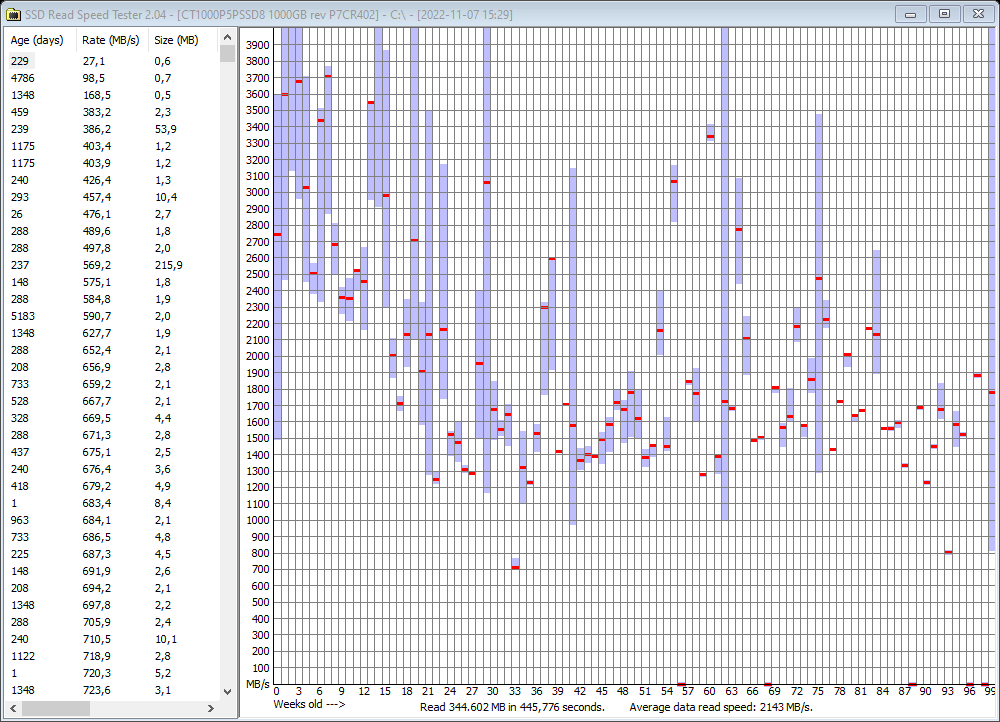Select the row with age 328

click(x=112, y=418)
